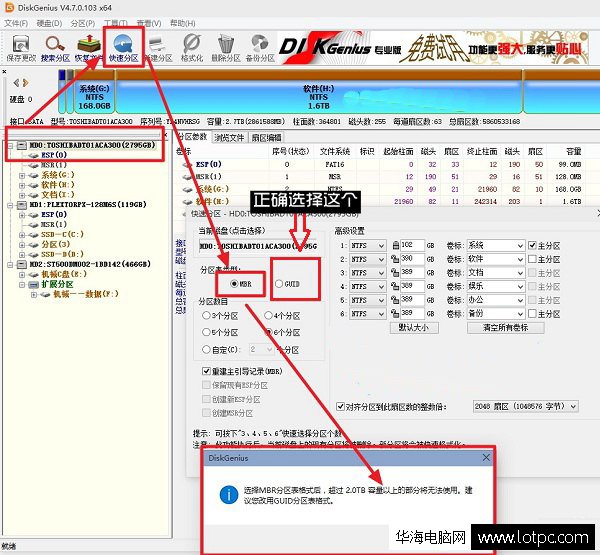Switch to the 浏览文件 tab
This screenshot has height=555, width=600.
(229, 137)
